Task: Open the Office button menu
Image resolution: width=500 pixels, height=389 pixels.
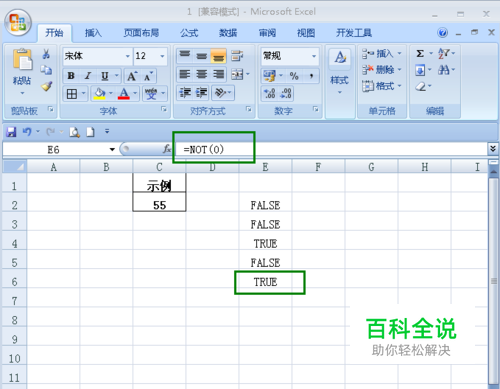Action: (x=18, y=23)
